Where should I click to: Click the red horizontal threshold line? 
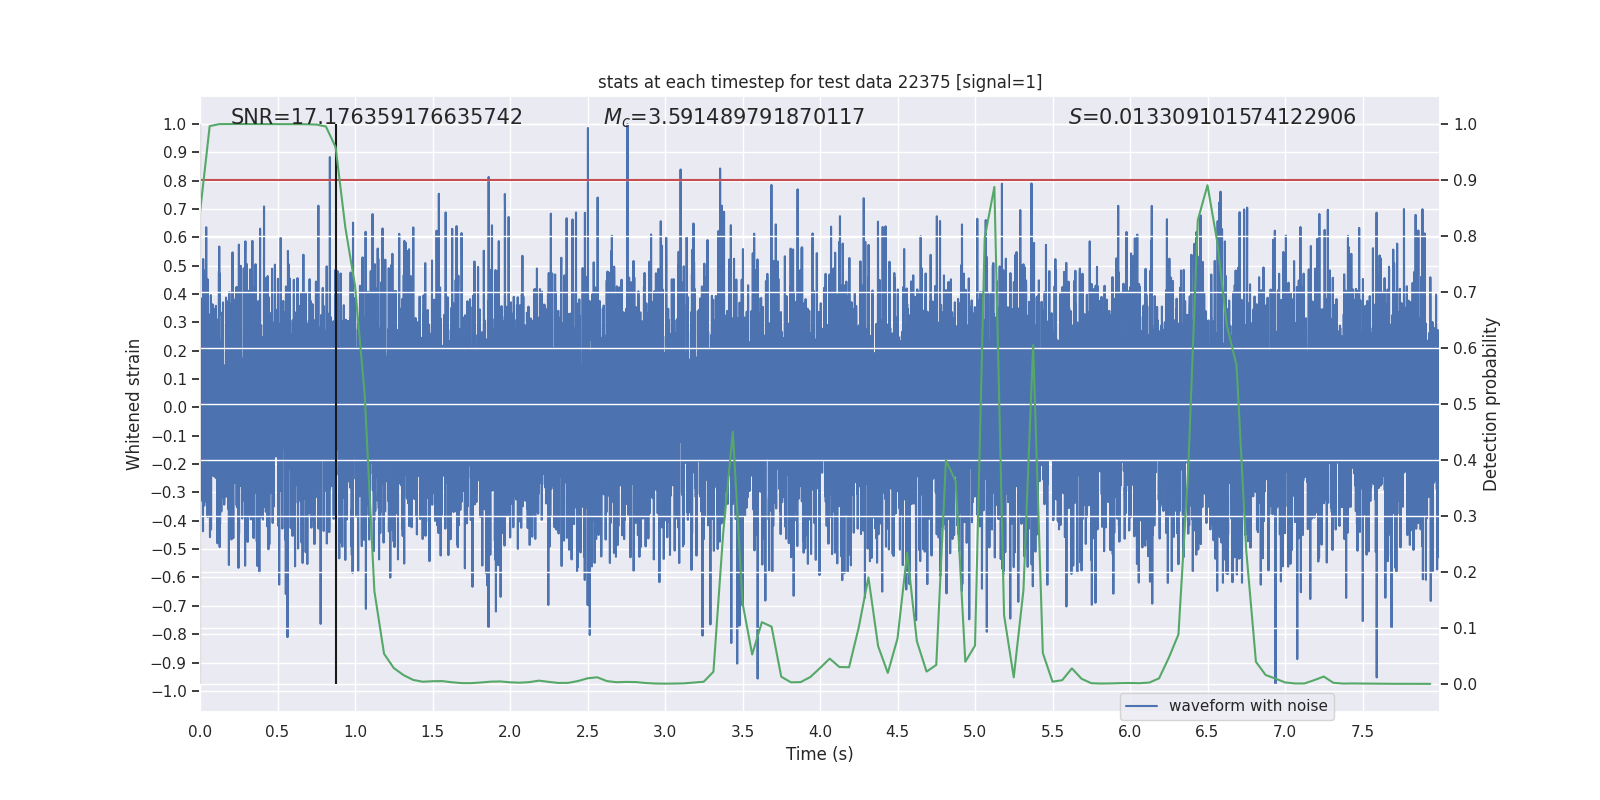[820, 180]
